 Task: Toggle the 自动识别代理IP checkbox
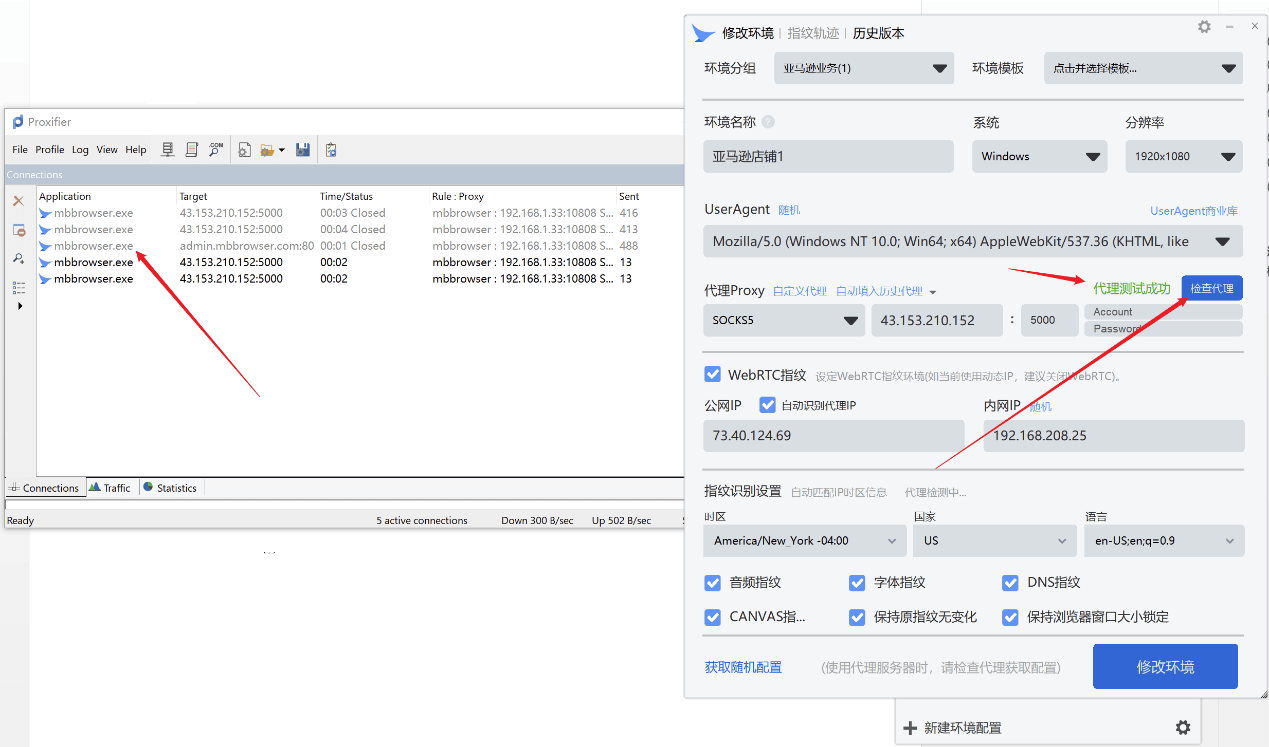point(767,404)
